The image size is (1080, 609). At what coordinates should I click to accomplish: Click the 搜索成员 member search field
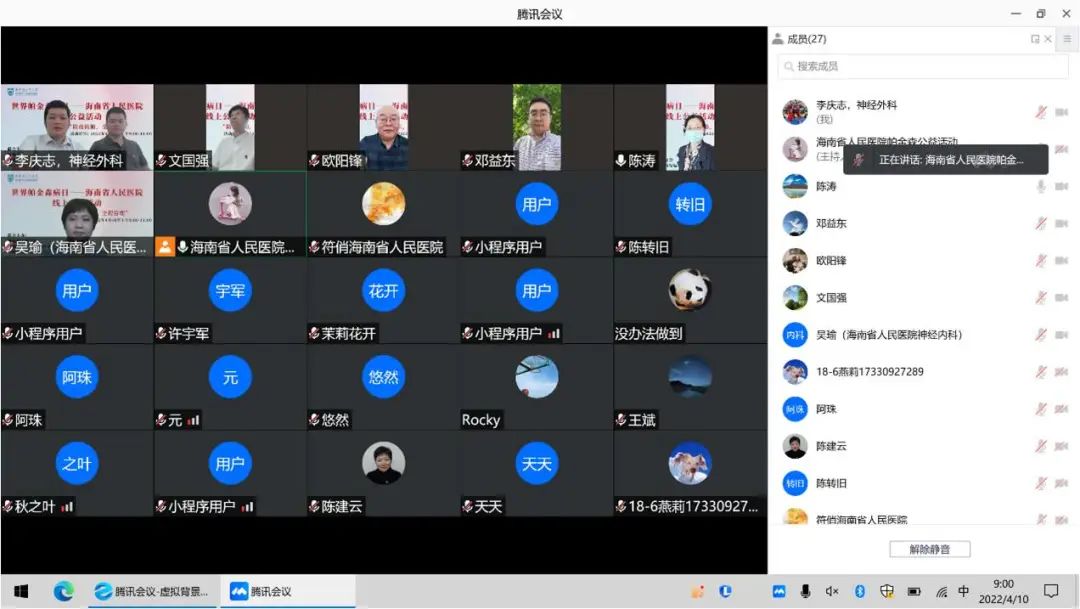tap(920, 64)
